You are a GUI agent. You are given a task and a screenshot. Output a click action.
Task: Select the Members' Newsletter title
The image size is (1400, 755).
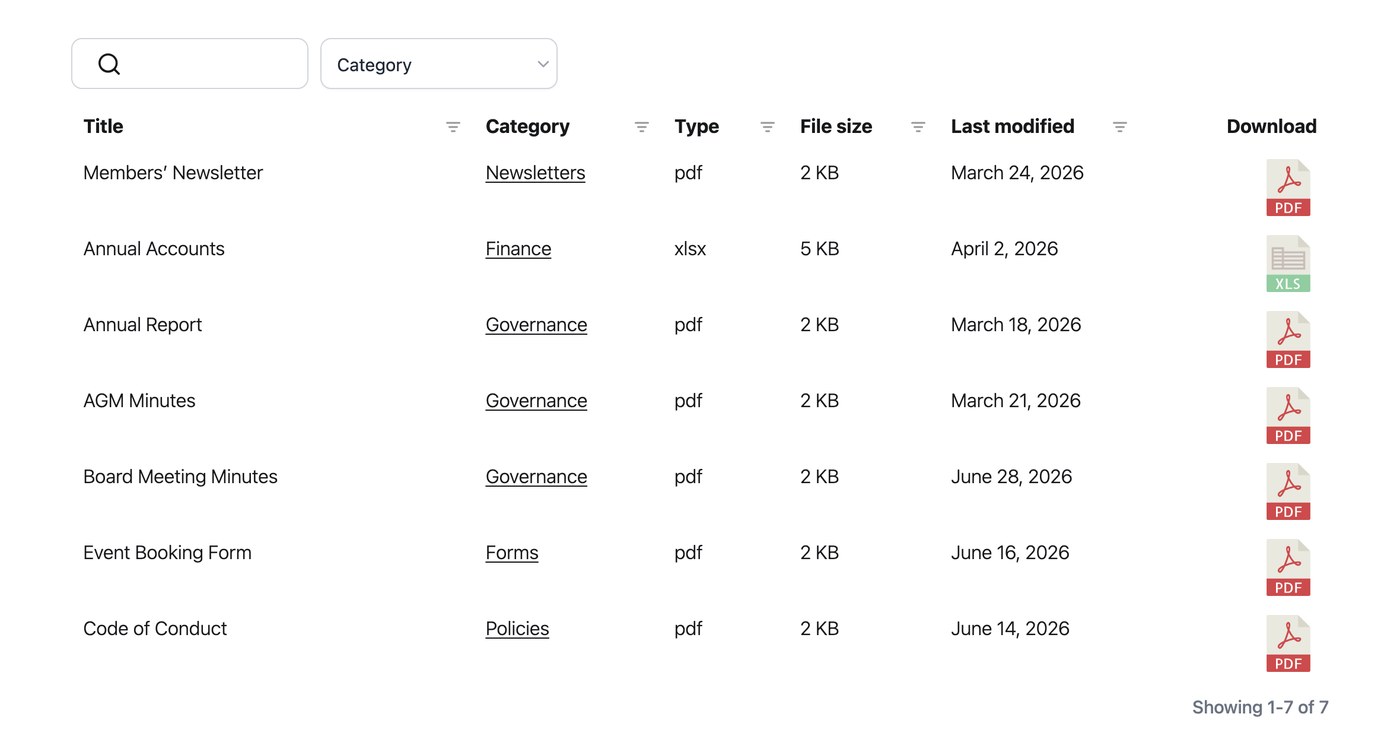(173, 173)
